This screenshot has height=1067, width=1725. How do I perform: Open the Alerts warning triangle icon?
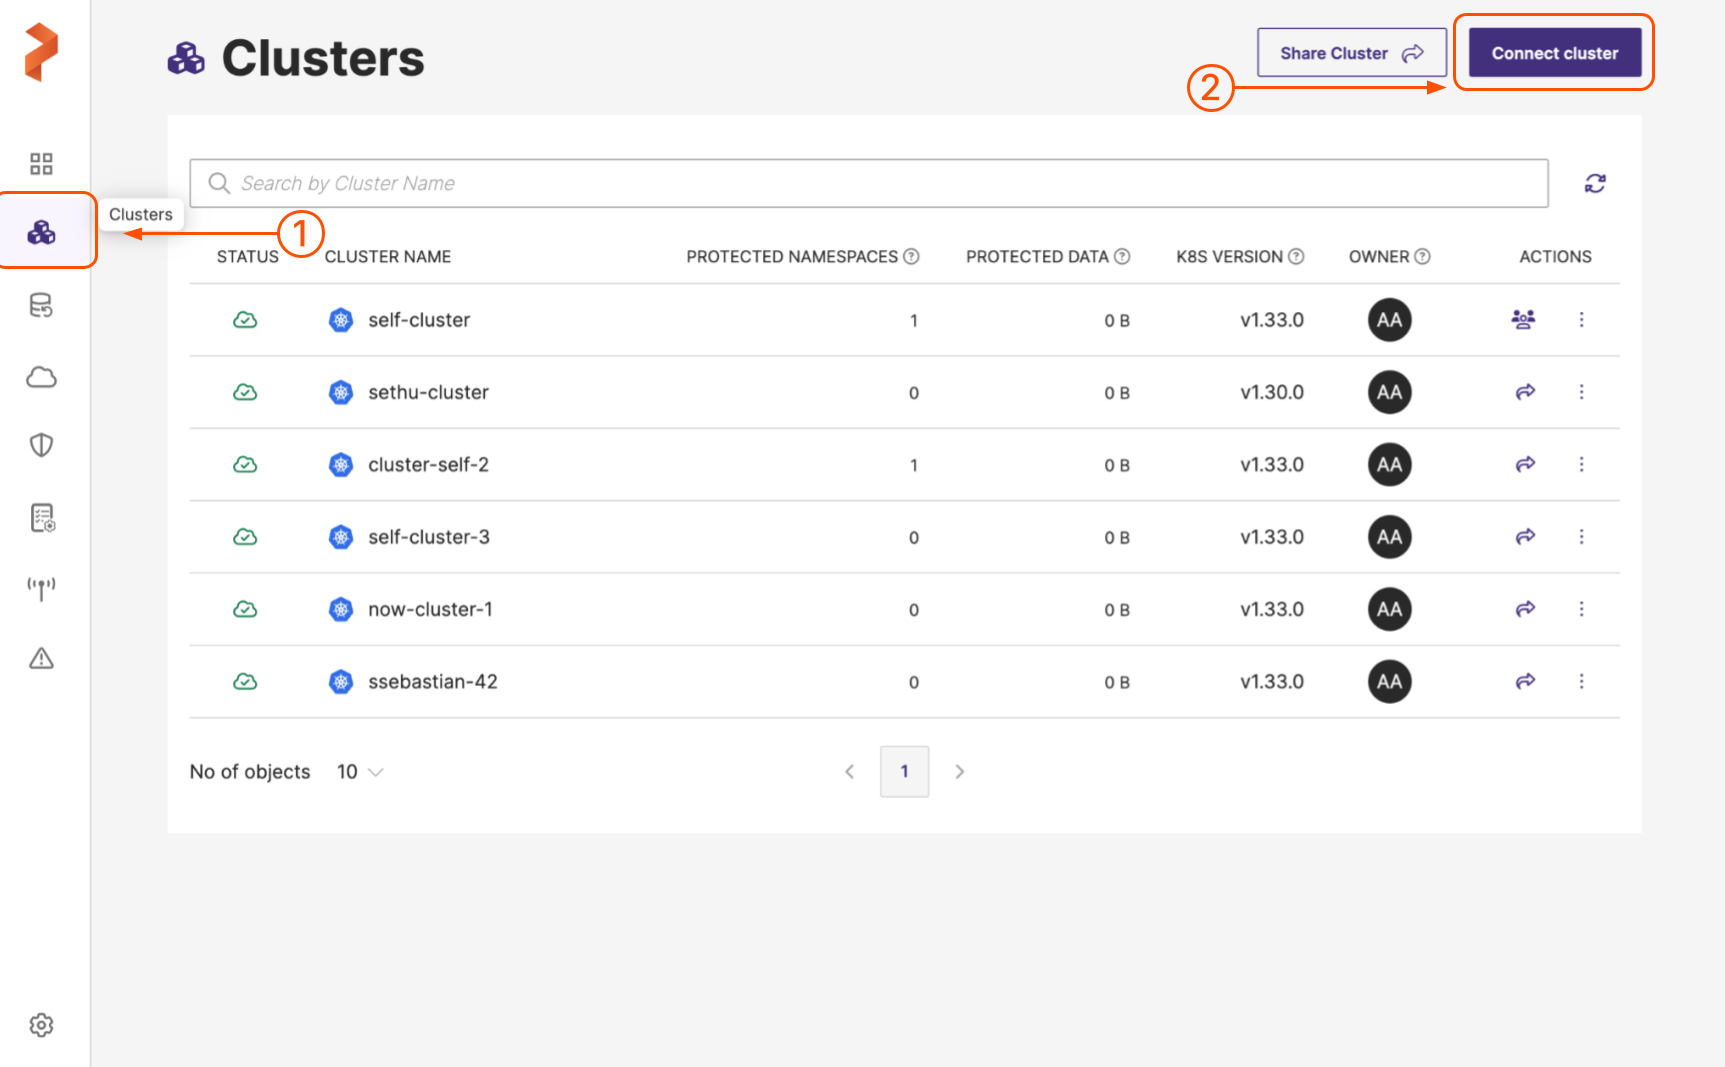41,658
